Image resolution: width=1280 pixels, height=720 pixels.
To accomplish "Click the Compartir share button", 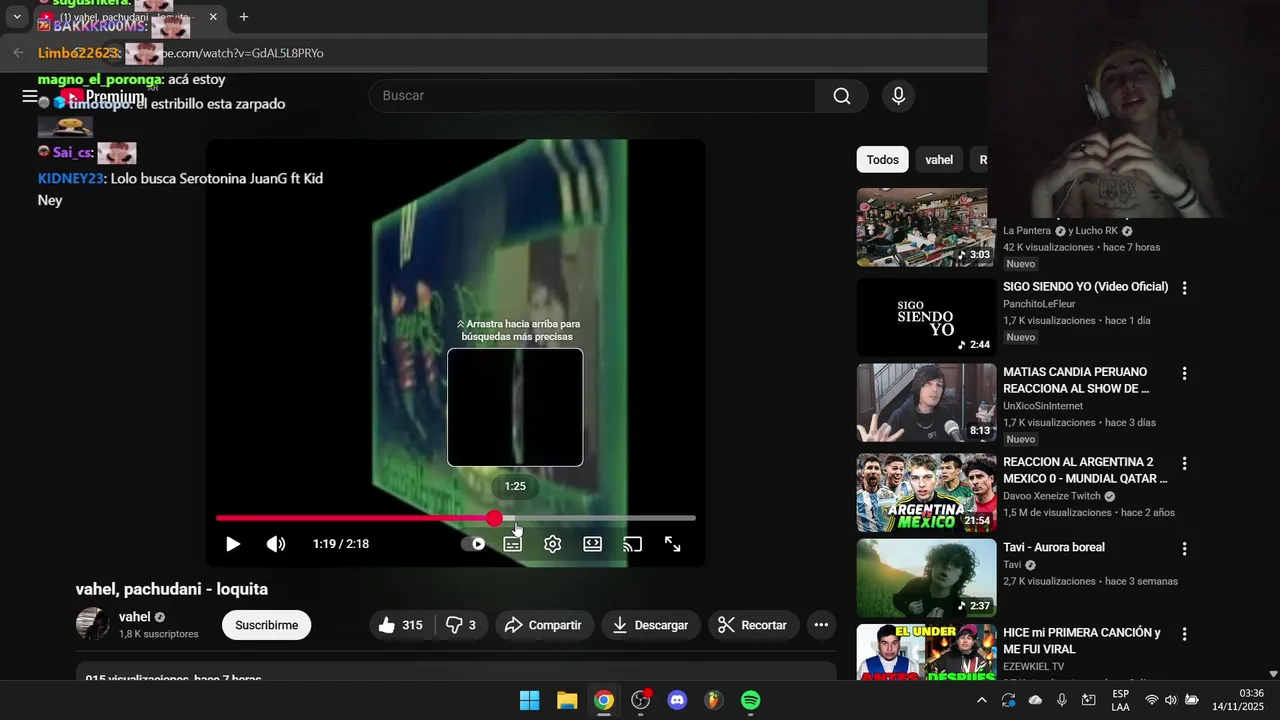I will [544, 625].
